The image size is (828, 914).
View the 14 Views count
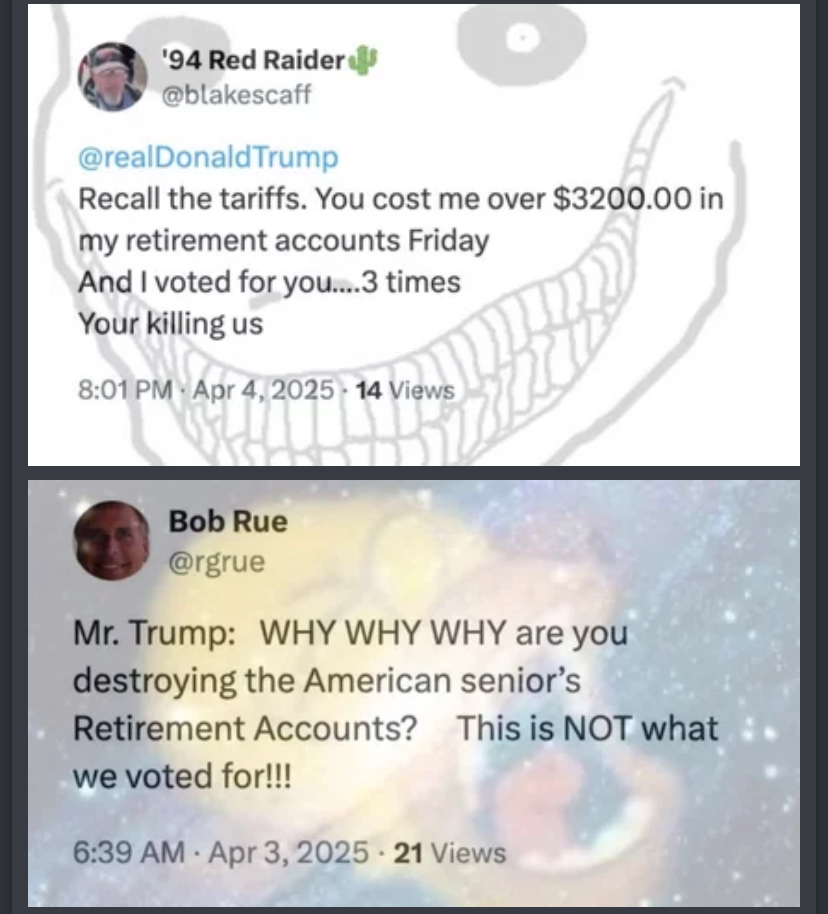pyautogui.click(x=405, y=390)
